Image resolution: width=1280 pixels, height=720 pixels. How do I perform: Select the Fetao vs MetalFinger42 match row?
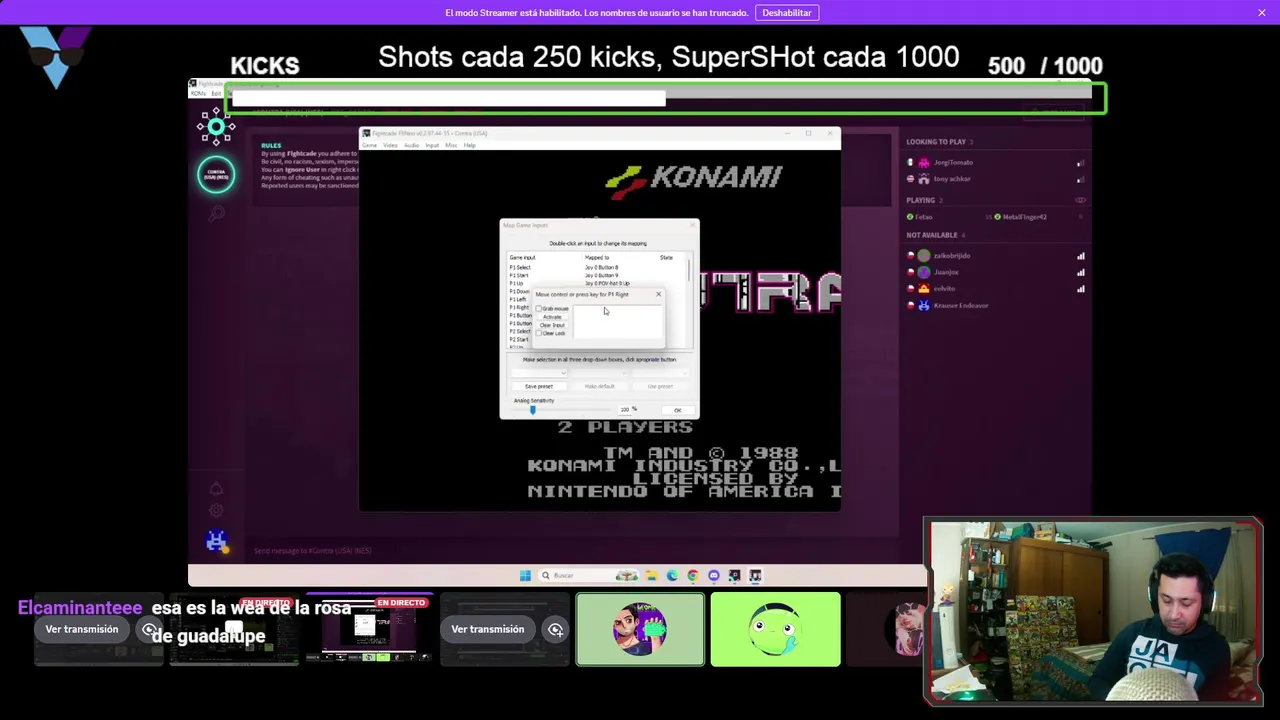click(x=995, y=217)
